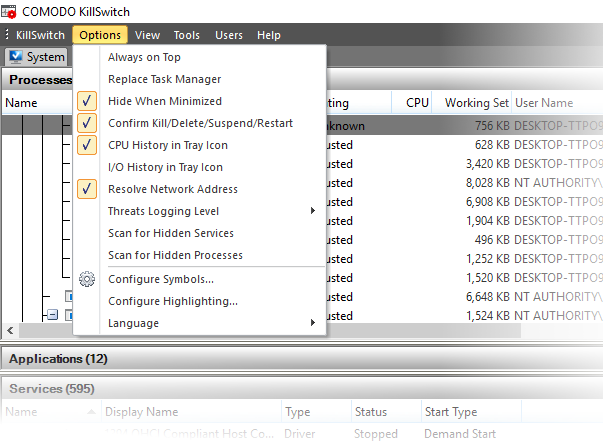Click the Stopped status cell
Image resolution: width=603 pixels, height=447 pixels.
pyautogui.click(x=376, y=434)
